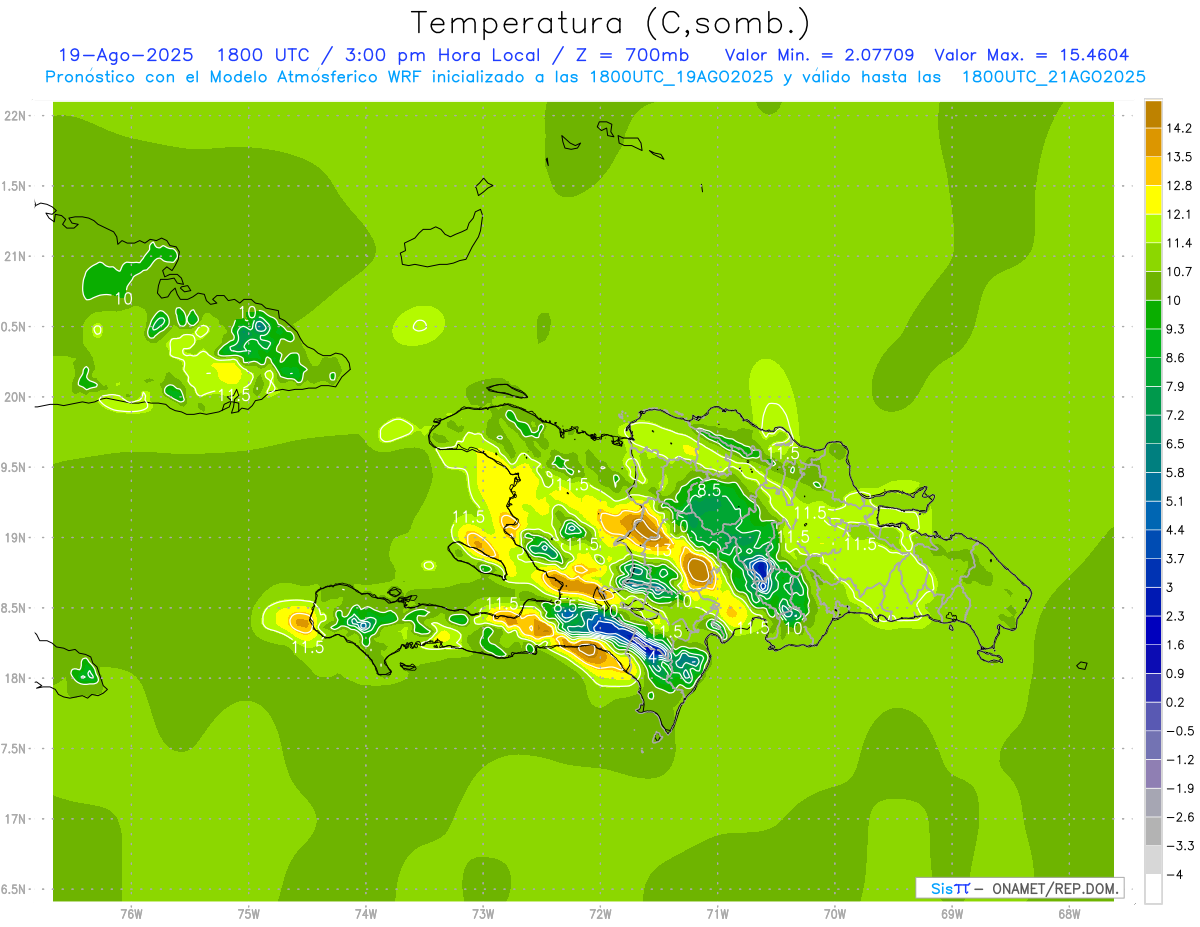
Task: Click the "12.8" colorbar value
Action: (x=1179, y=185)
